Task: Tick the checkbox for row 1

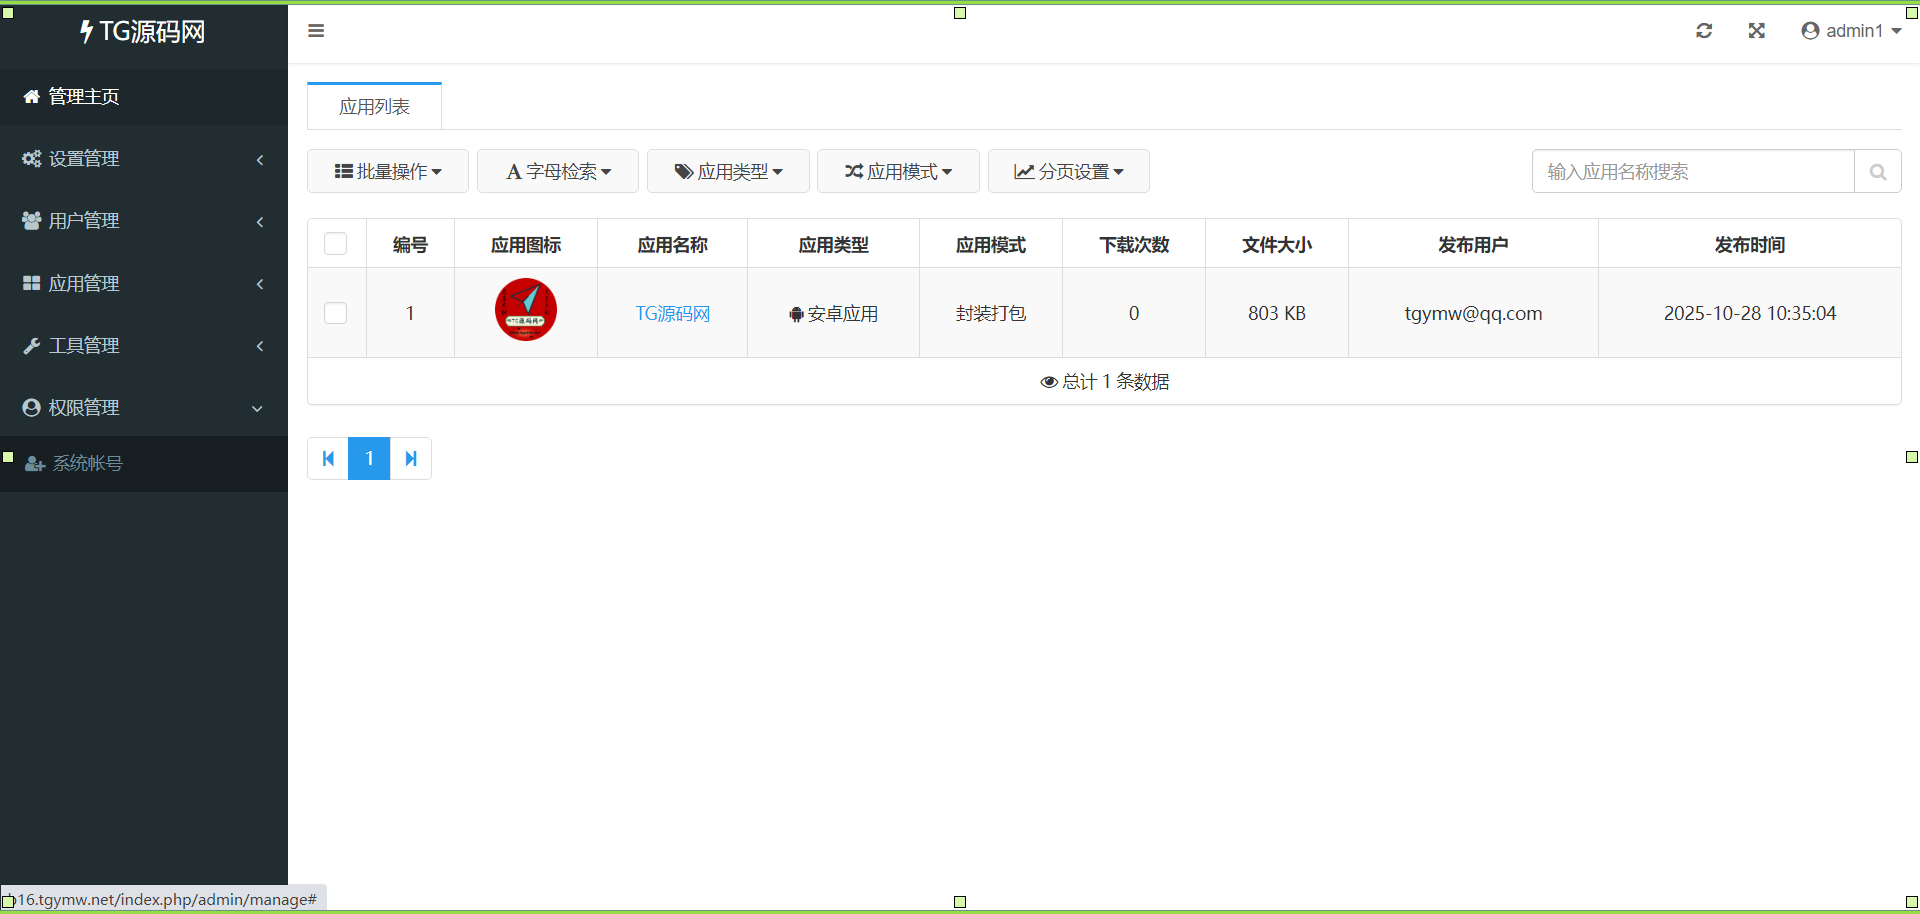Action: click(336, 313)
